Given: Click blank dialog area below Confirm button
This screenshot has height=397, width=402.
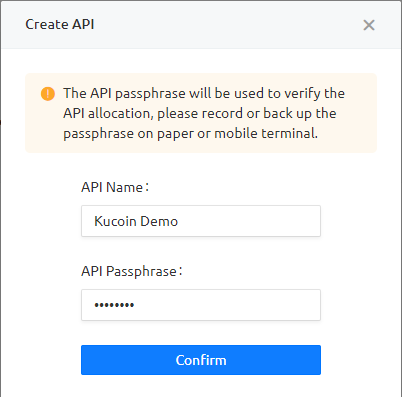Looking at the screenshot, I should tap(201, 386).
